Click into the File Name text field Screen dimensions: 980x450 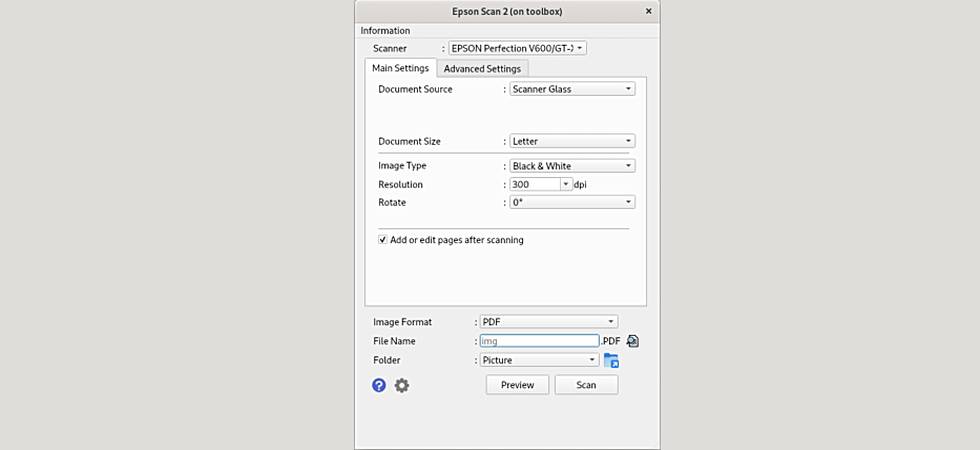coord(539,341)
